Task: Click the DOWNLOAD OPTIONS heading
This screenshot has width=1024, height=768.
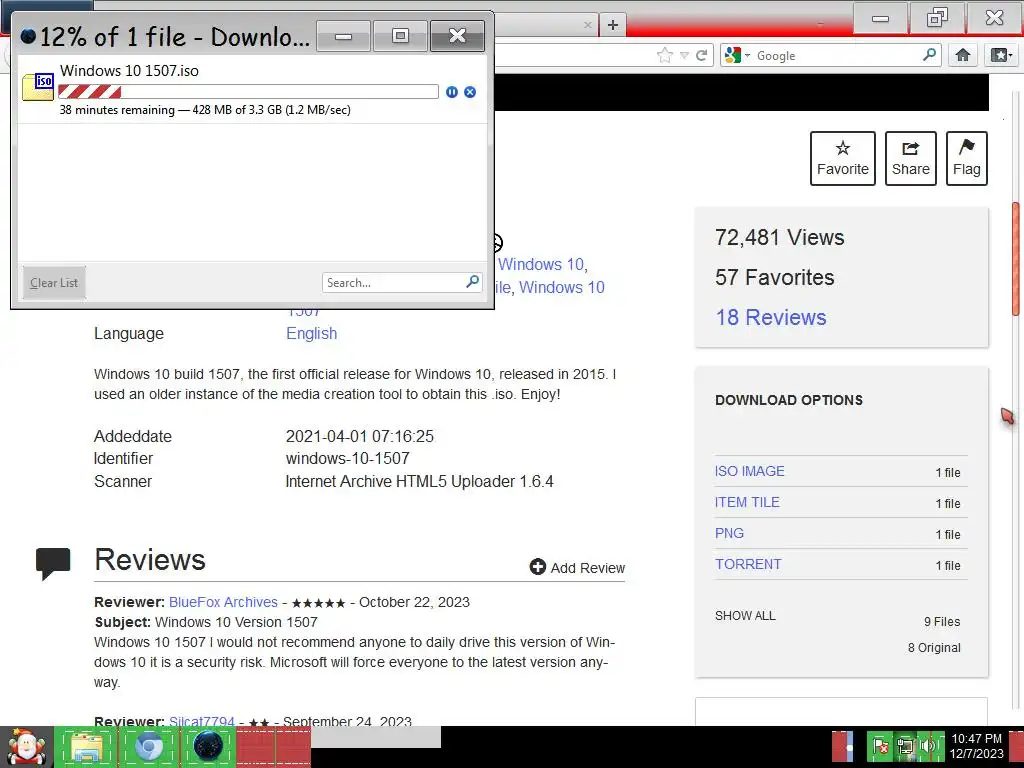Action: coord(789,400)
